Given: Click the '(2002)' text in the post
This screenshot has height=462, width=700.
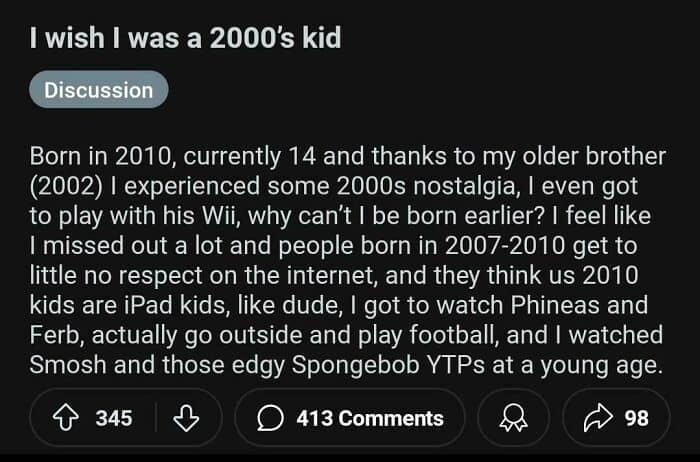Looking at the screenshot, I should pyautogui.click(x=66, y=187).
